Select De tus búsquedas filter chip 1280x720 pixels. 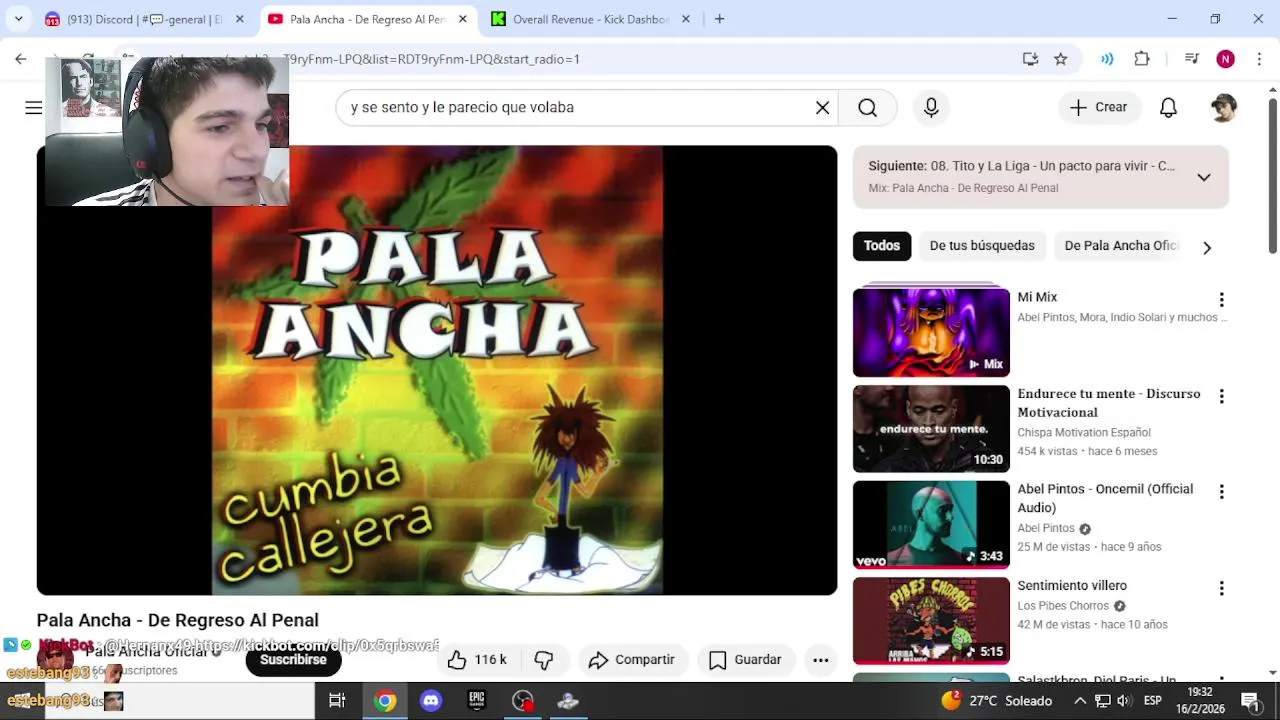(x=982, y=246)
